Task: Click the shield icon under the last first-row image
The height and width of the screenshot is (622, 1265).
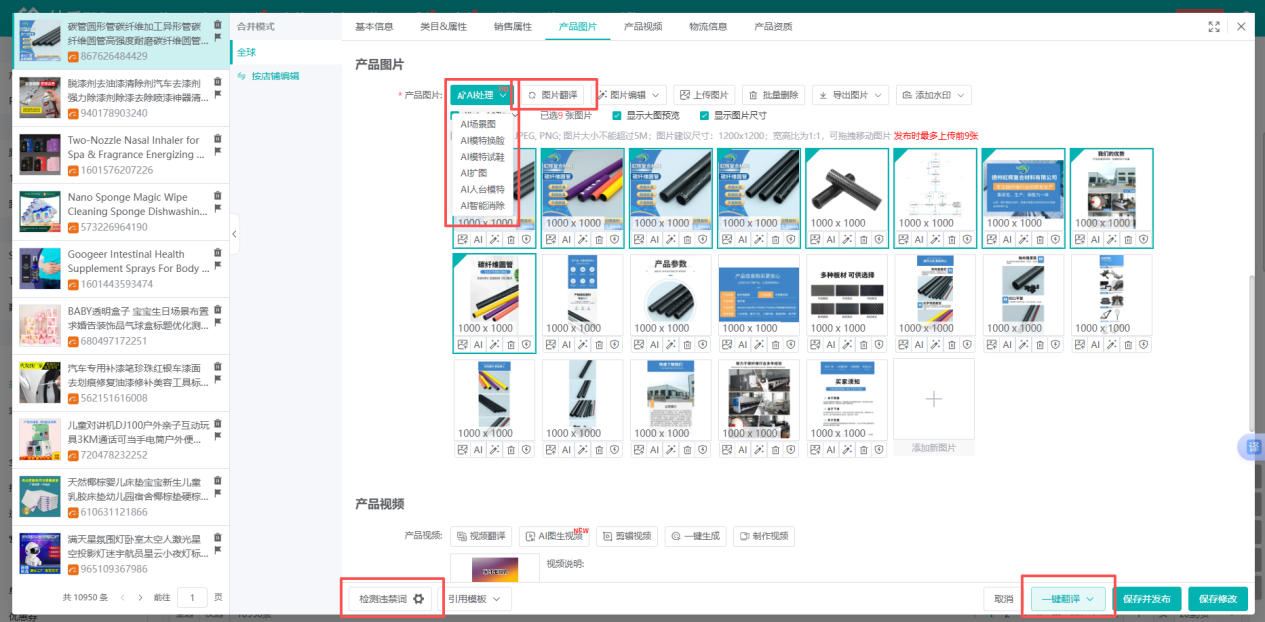Action: point(1143,240)
